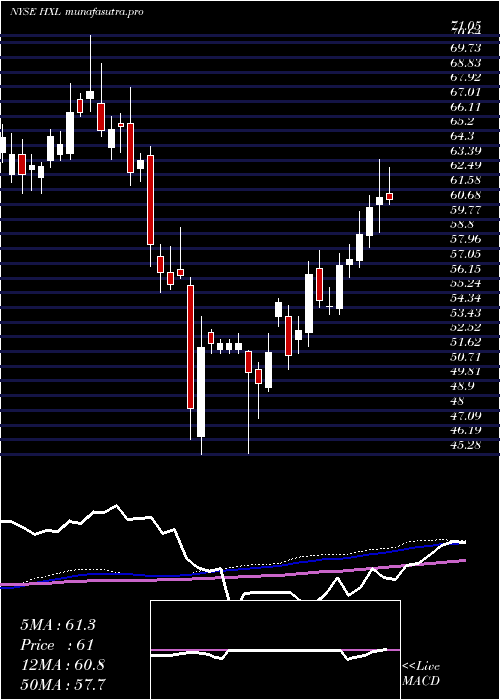
Task: Select the 53.43 axis value
Action: [466, 312]
